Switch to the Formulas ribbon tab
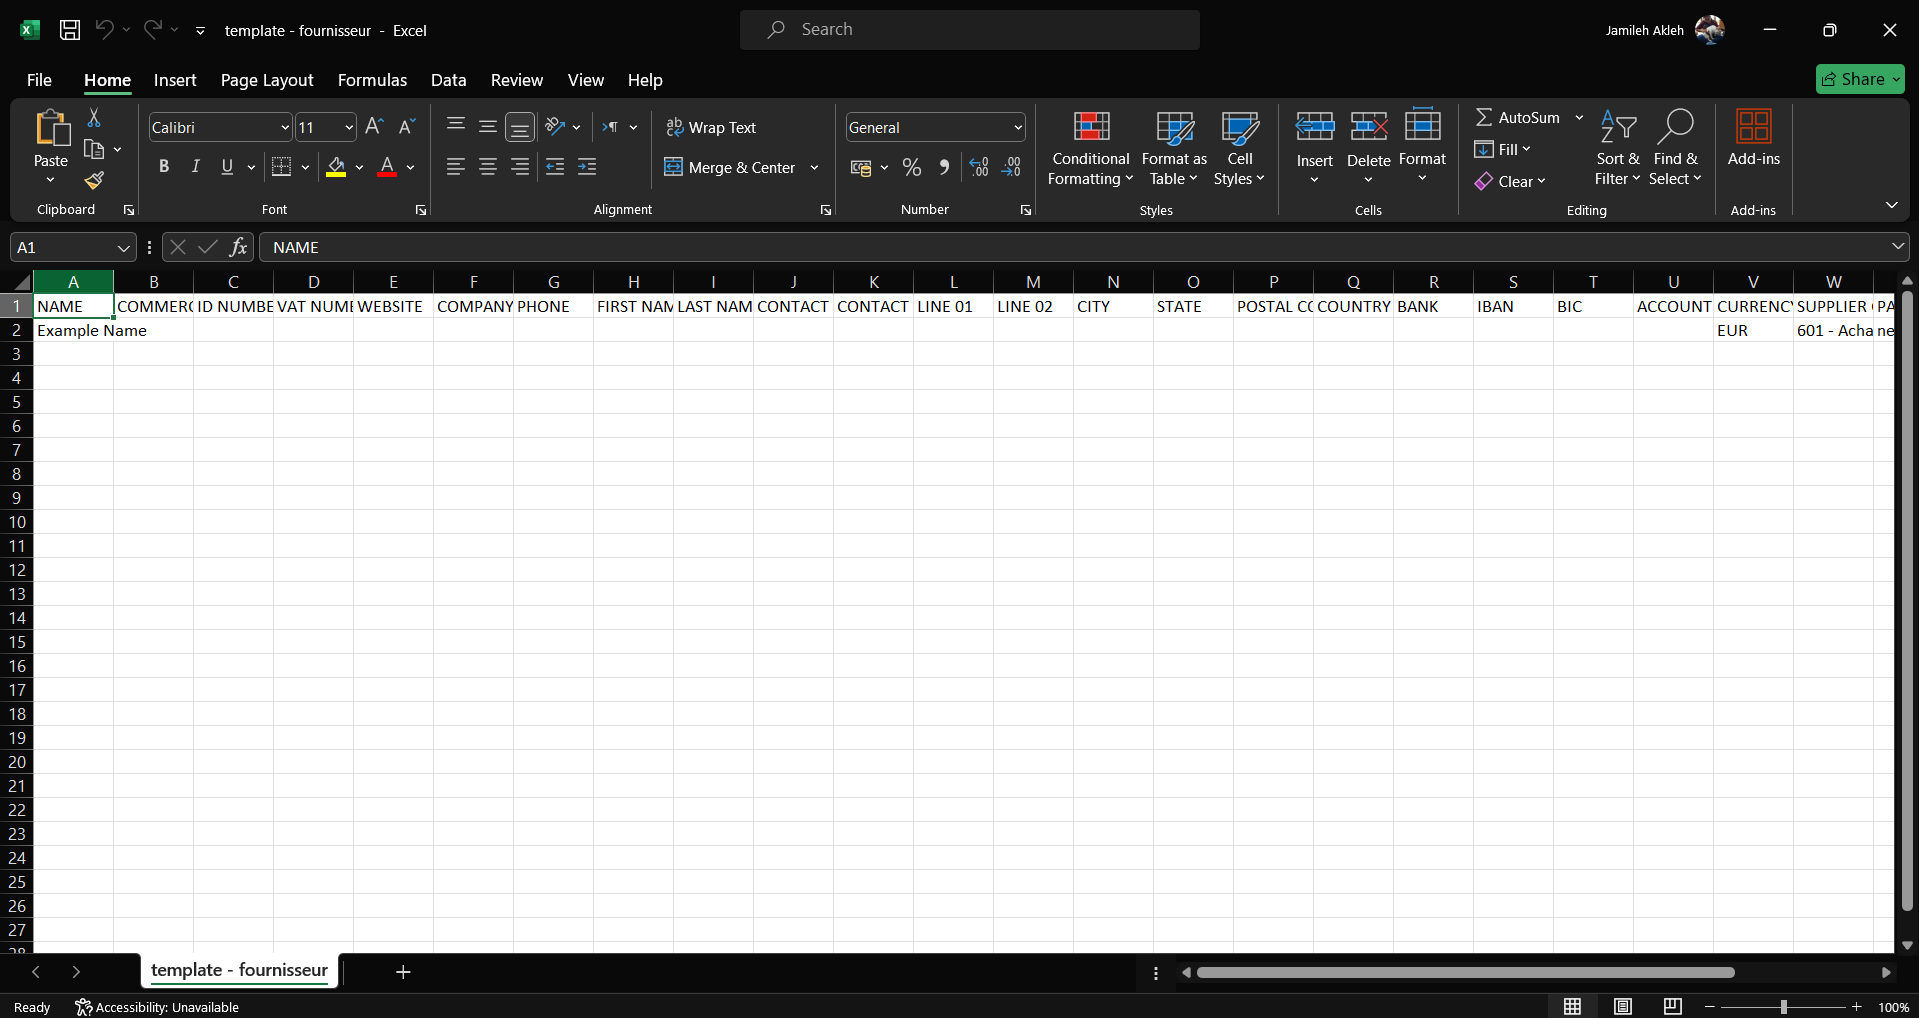1919x1018 pixels. (372, 80)
